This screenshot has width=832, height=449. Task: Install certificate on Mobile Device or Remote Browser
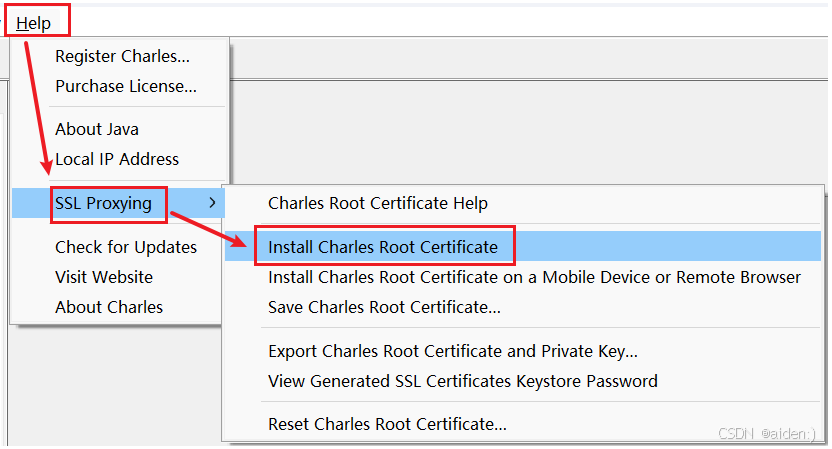[x=534, y=277]
